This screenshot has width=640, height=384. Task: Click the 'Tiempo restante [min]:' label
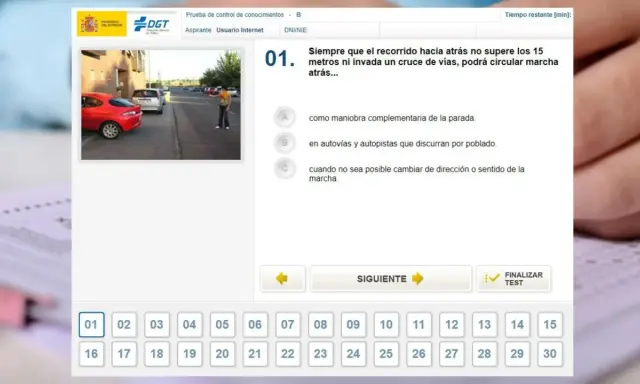[538, 15]
